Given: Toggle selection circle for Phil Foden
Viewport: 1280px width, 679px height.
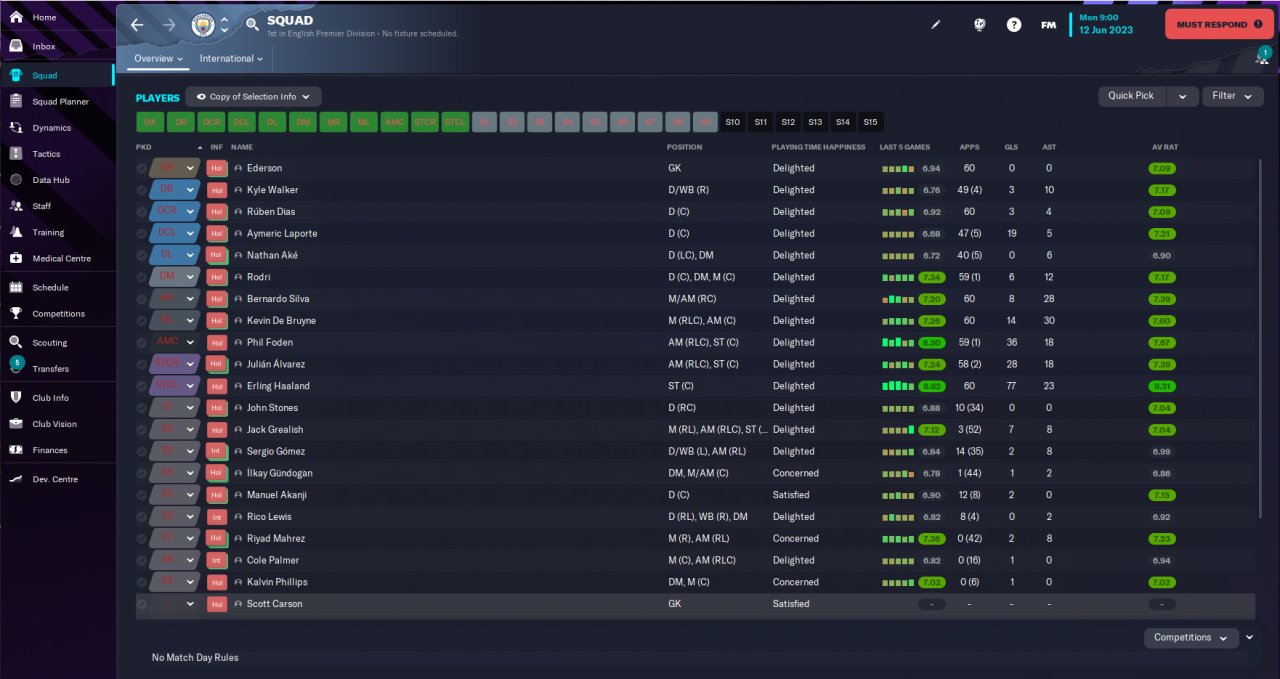Looking at the screenshot, I should click(142, 342).
